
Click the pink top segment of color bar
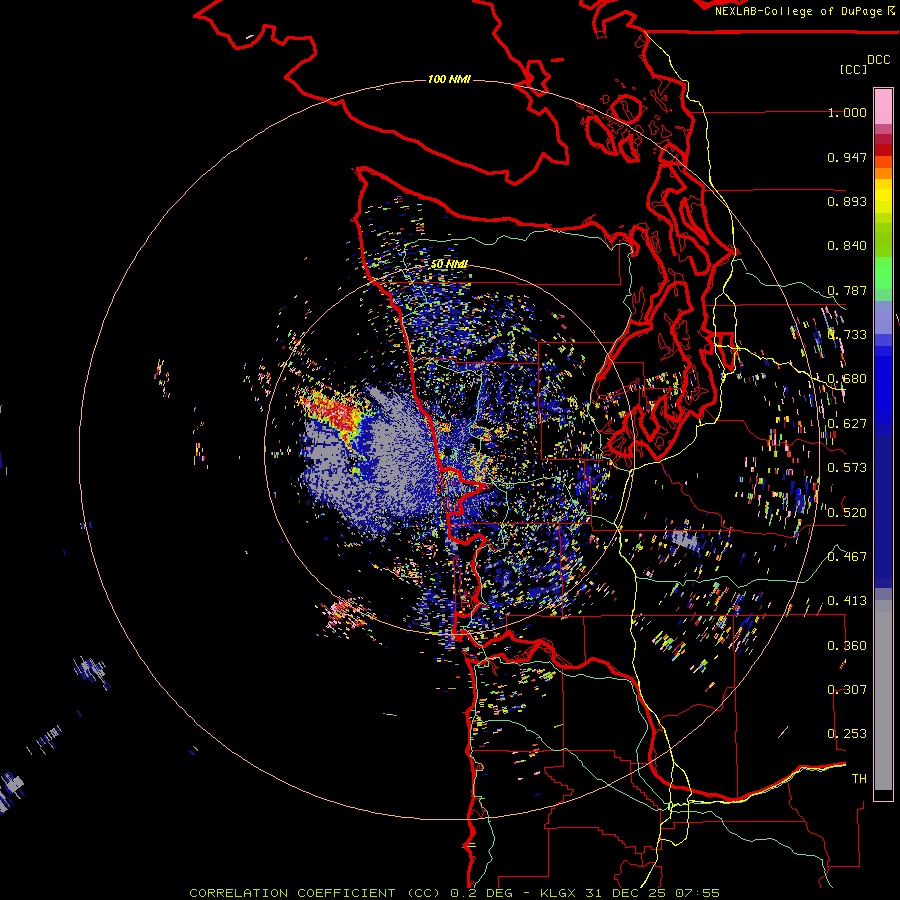[883, 107]
